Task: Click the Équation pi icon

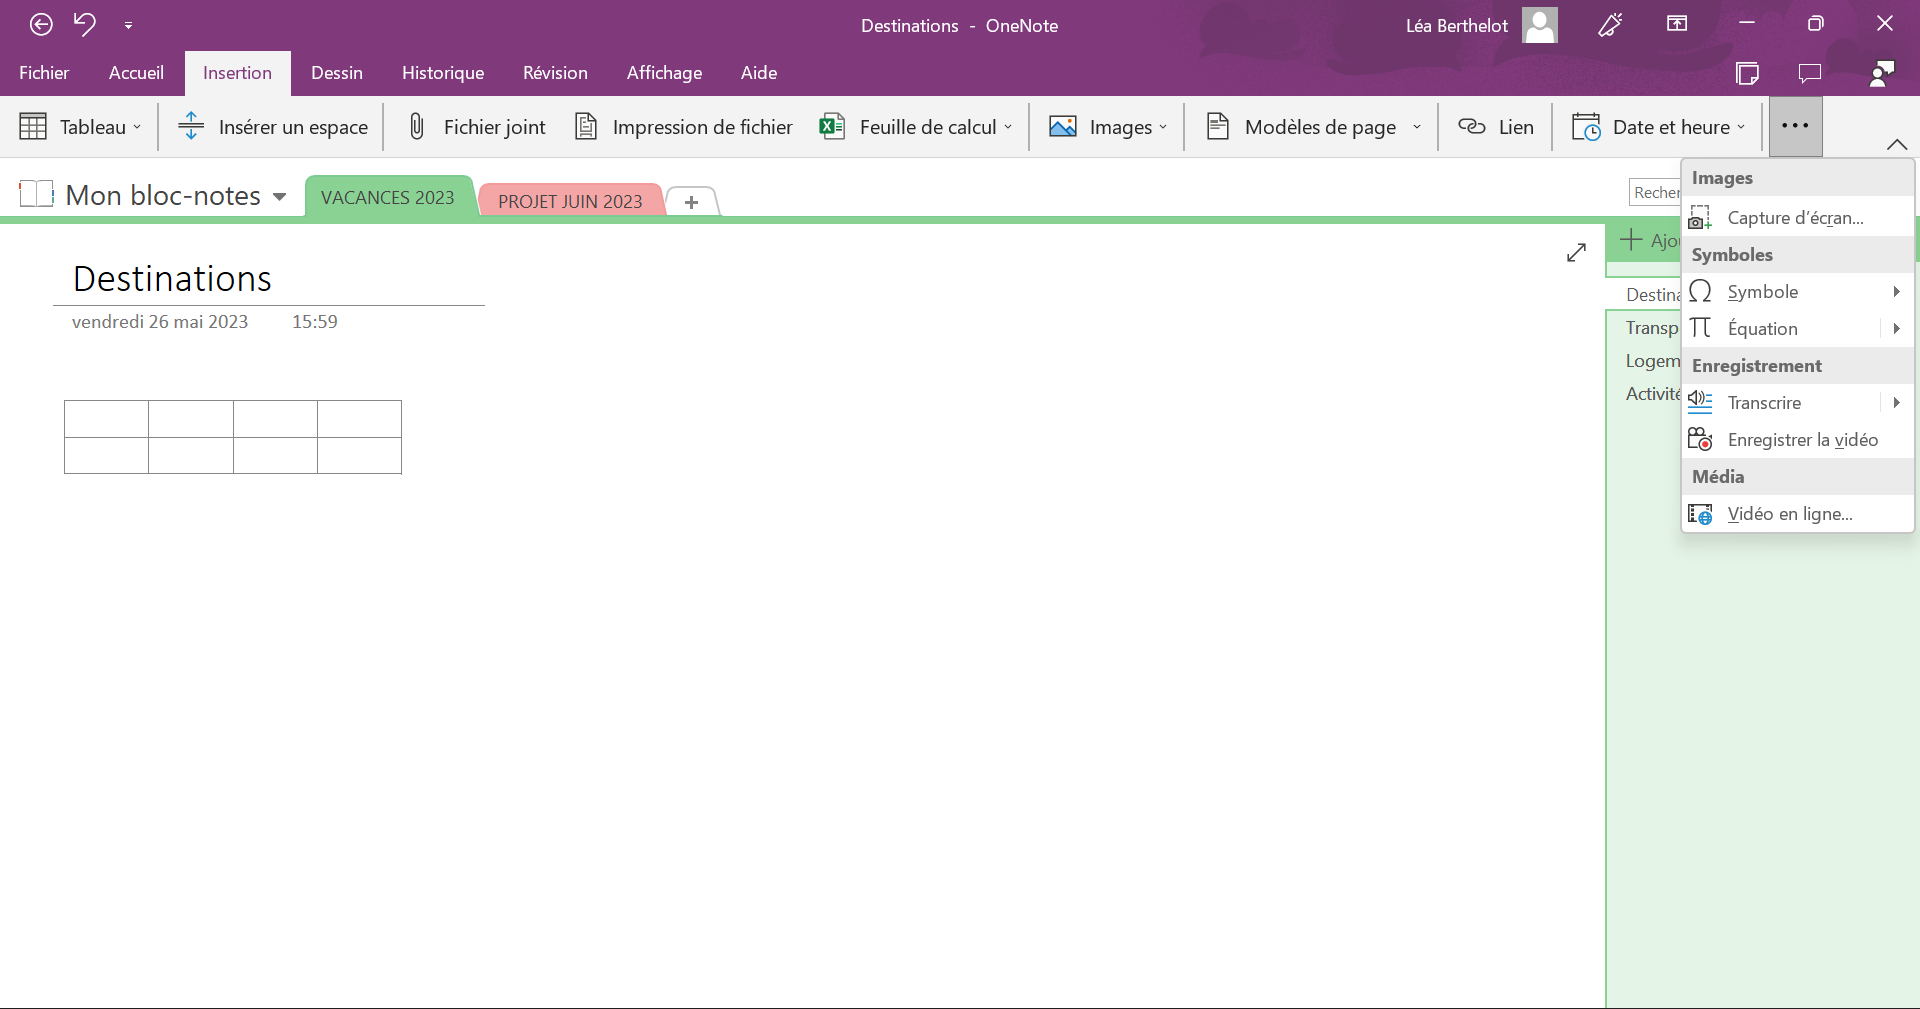Action: (x=1700, y=328)
